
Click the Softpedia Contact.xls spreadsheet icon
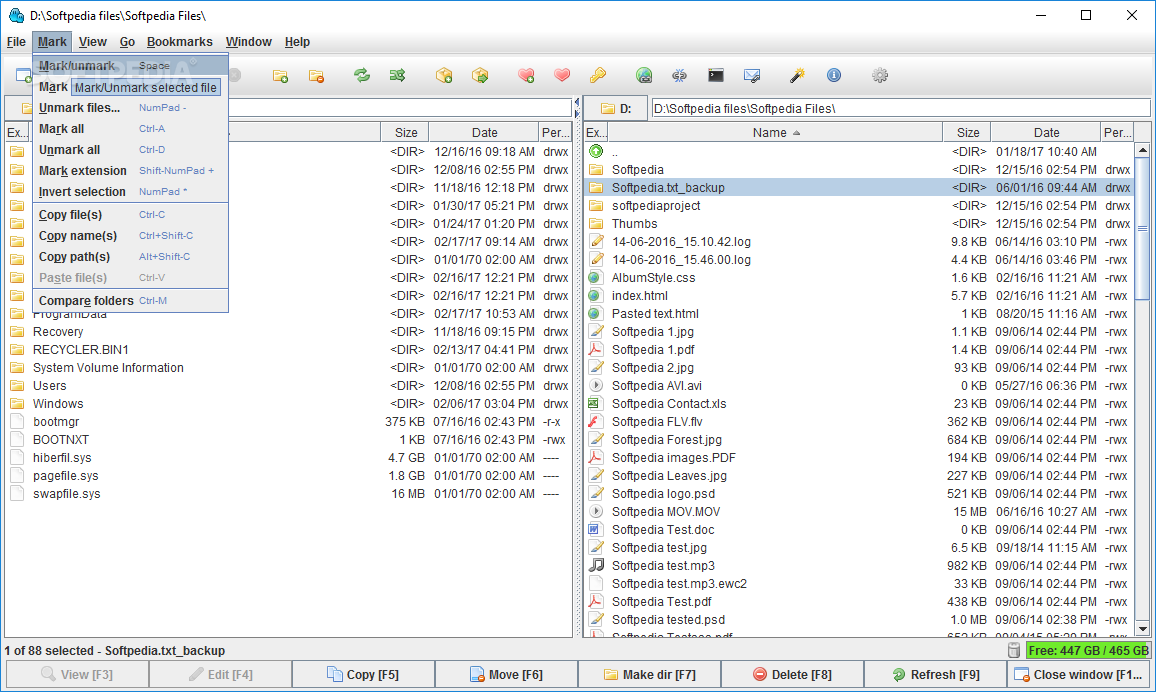click(x=594, y=404)
